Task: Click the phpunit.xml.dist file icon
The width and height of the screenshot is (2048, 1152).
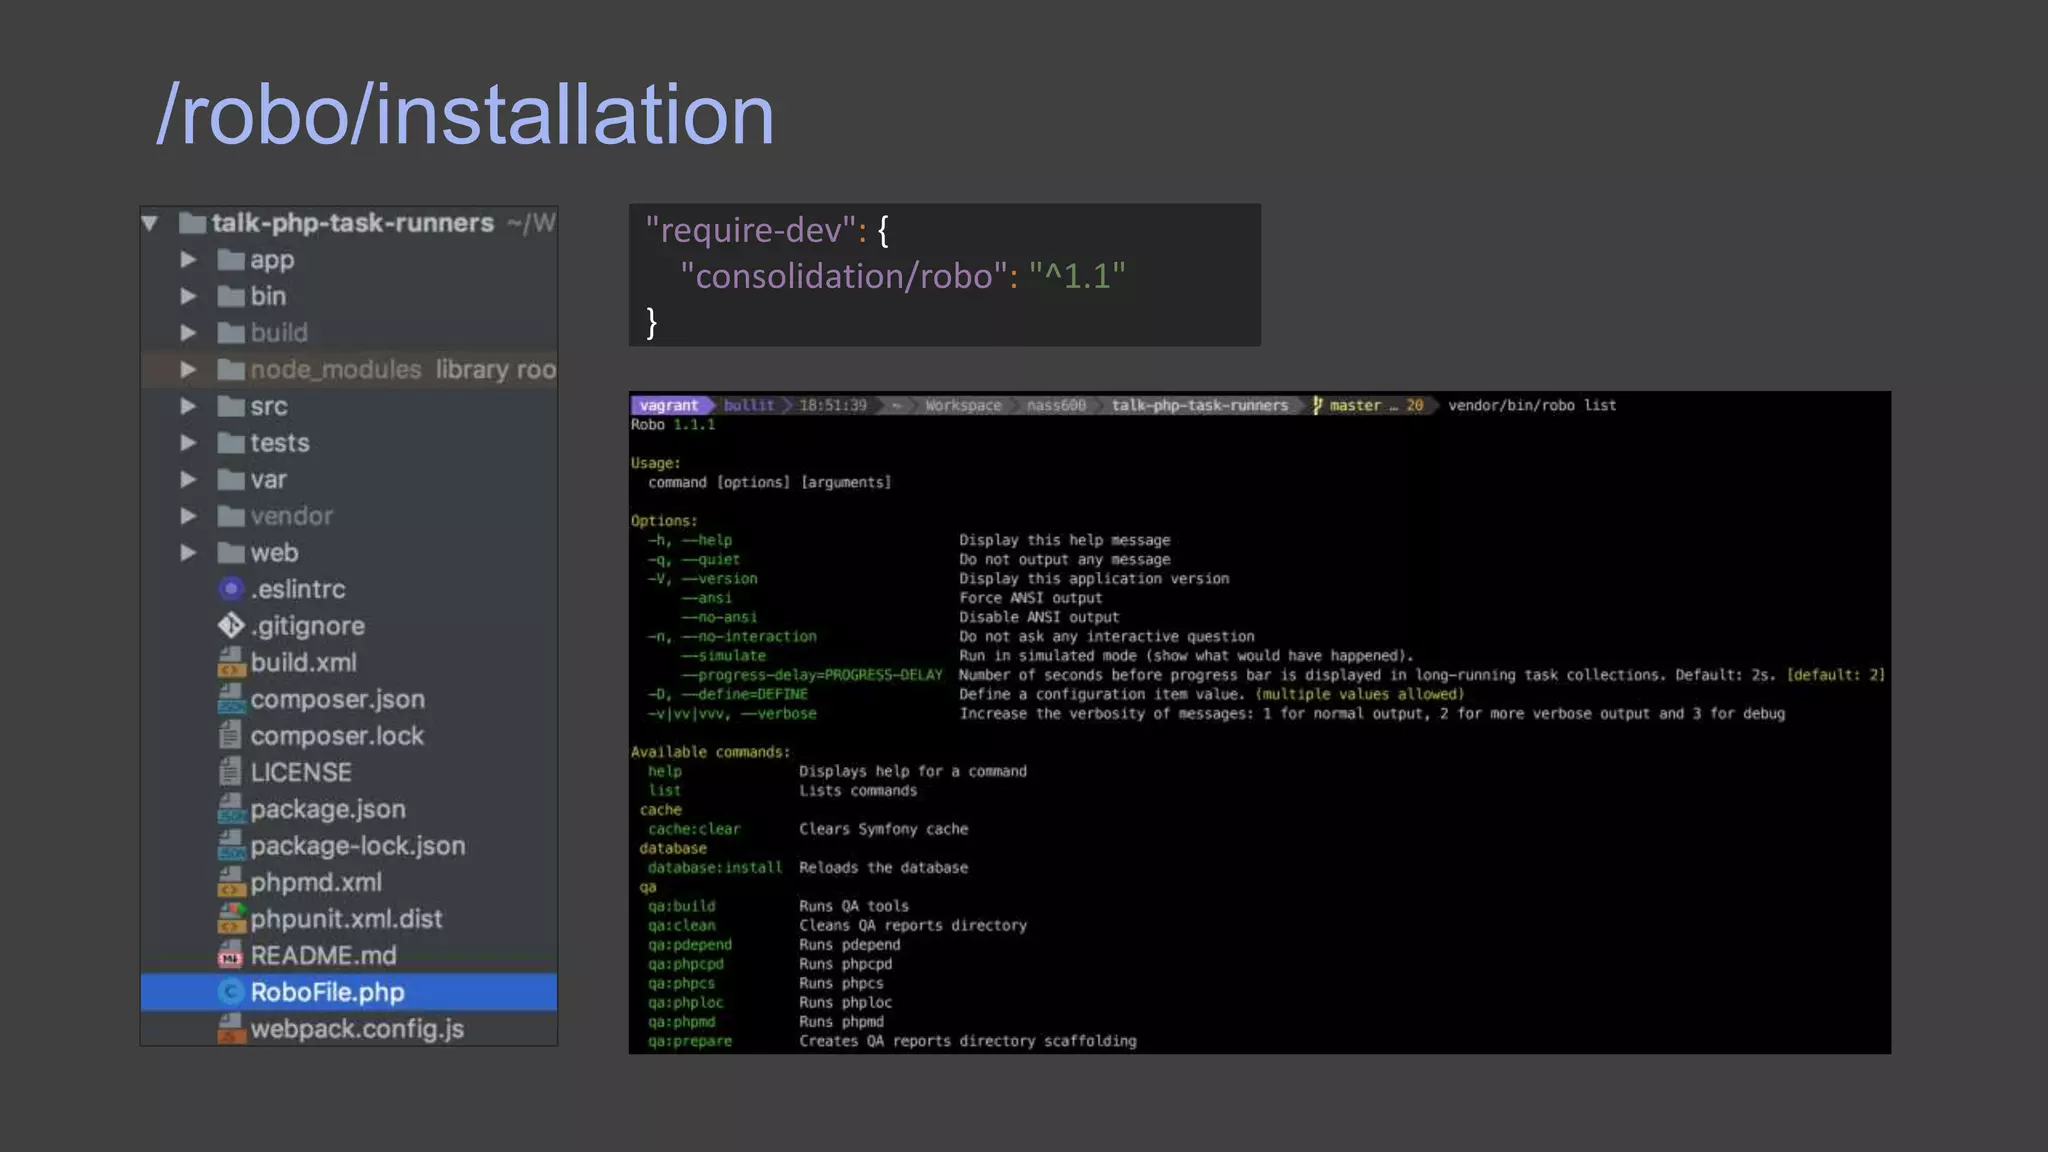Action: [x=231, y=919]
